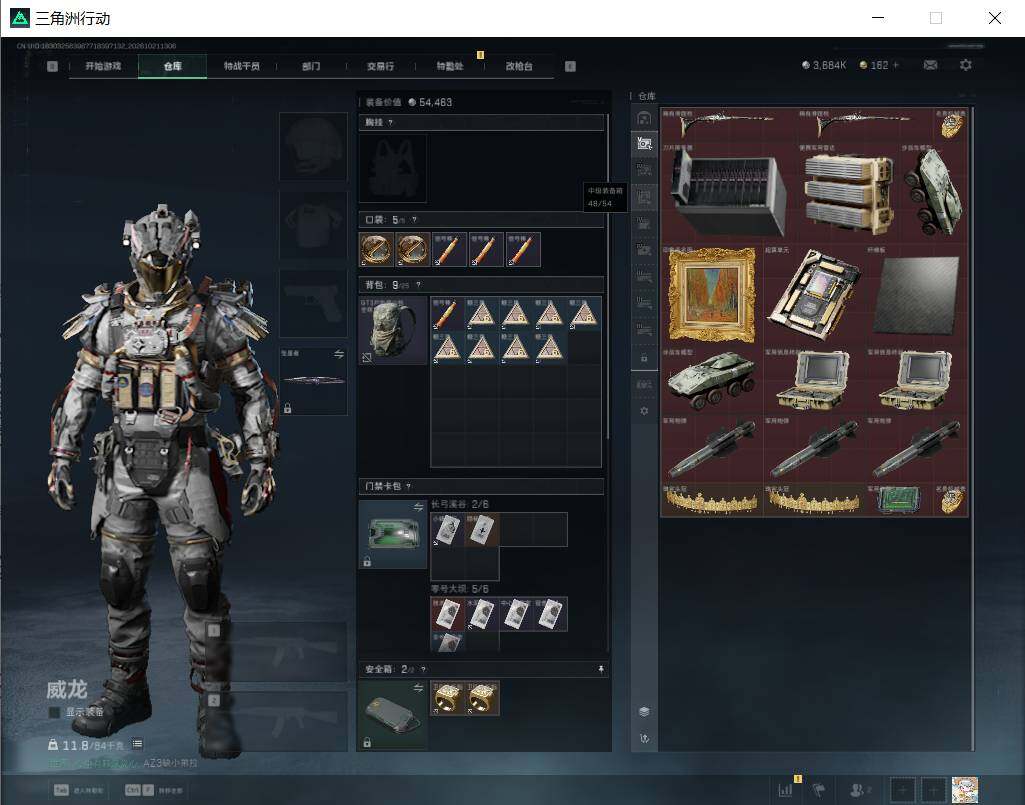This screenshot has height=805, width=1025.
Task: Click the 开始游戏 button
Action: click(x=103, y=66)
